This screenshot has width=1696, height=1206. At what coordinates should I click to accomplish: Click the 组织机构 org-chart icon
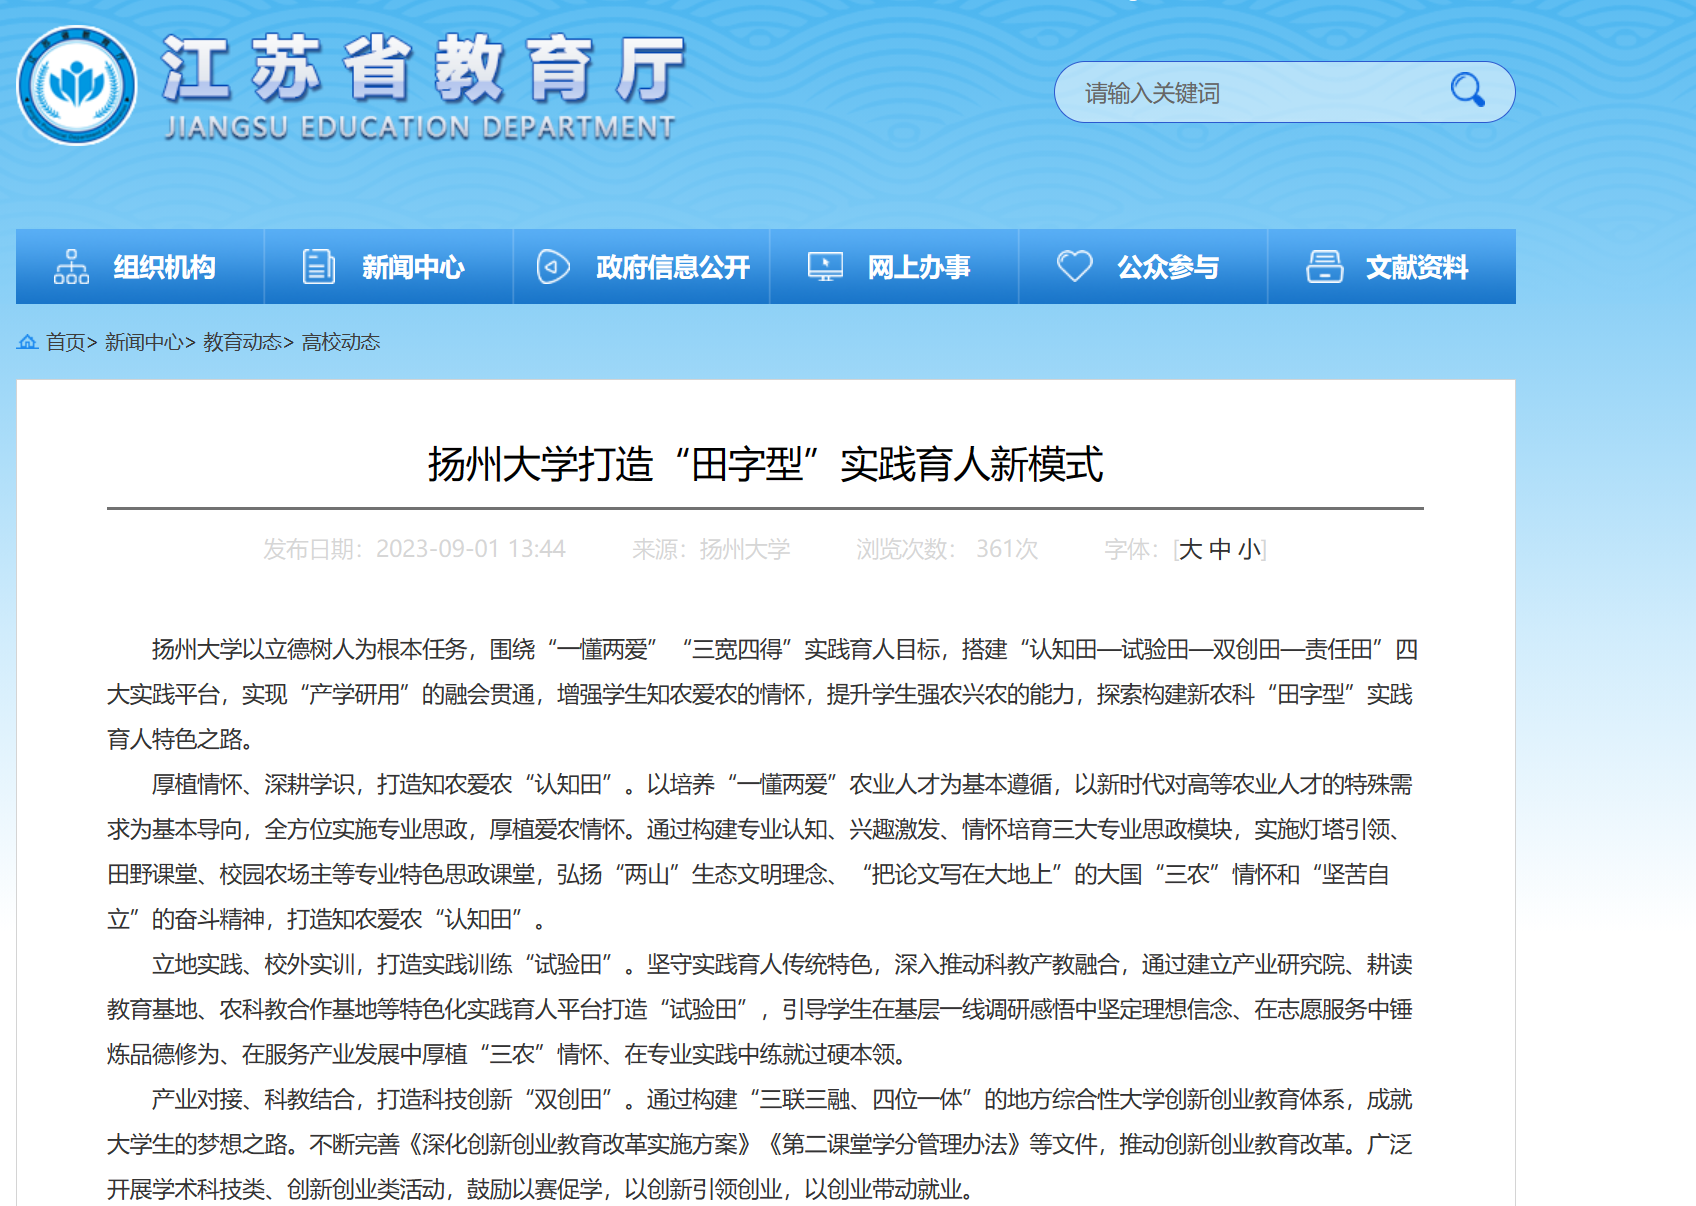(x=71, y=267)
